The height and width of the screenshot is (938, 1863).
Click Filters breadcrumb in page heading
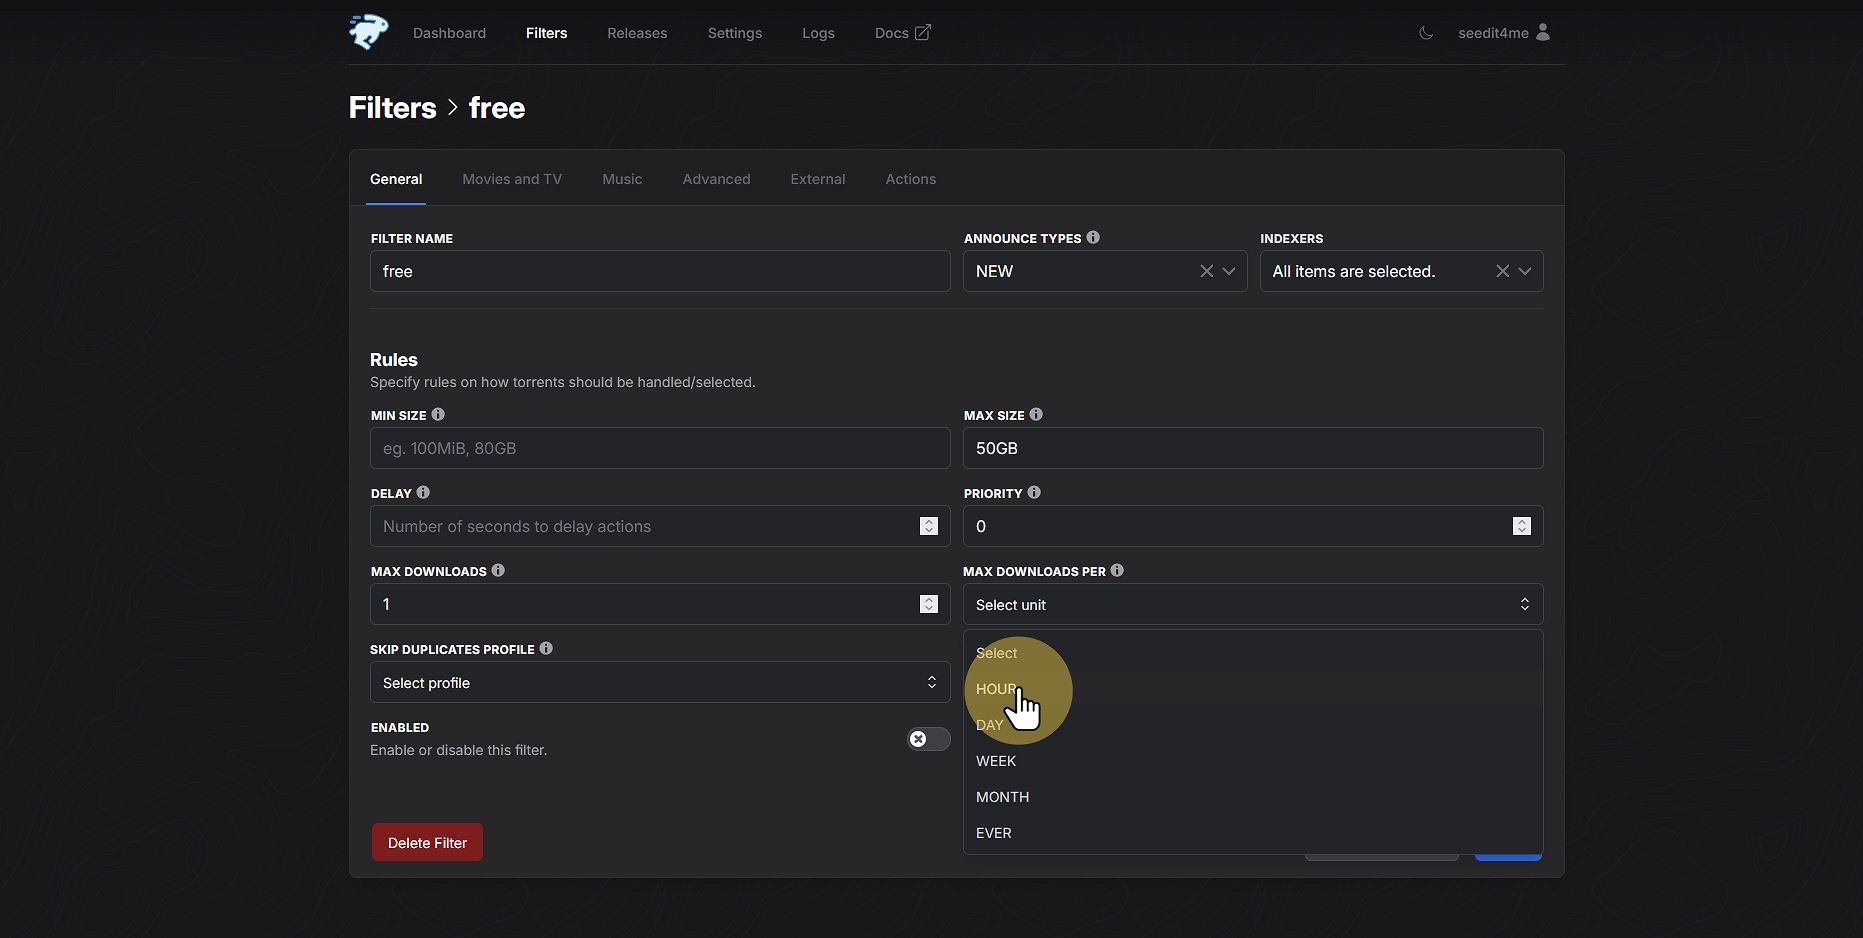[x=392, y=107]
